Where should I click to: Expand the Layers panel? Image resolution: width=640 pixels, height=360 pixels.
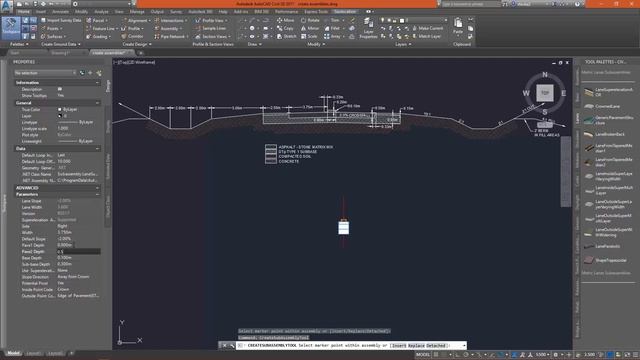tap(403, 44)
